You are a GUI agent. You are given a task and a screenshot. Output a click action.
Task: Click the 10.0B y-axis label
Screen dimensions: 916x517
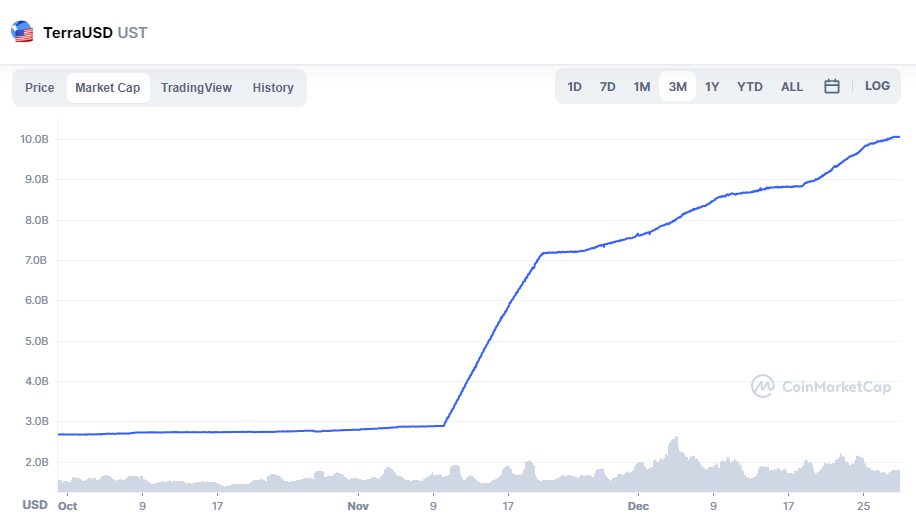pyautogui.click(x=34, y=139)
